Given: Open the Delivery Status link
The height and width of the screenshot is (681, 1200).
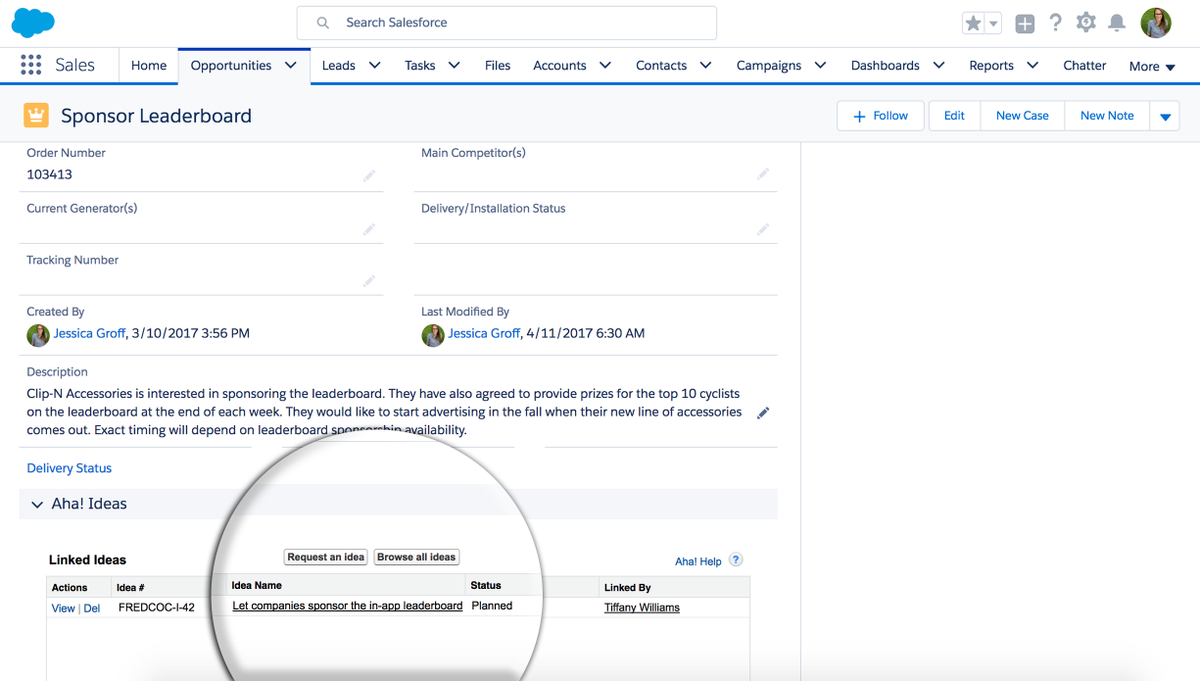Looking at the screenshot, I should coord(69,468).
